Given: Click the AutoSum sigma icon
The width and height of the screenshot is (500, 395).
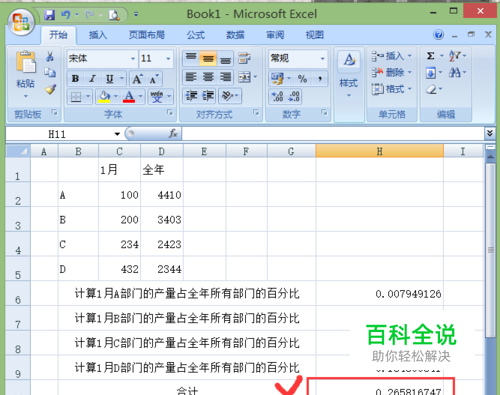Looking at the screenshot, I should (x=431, y=56).
